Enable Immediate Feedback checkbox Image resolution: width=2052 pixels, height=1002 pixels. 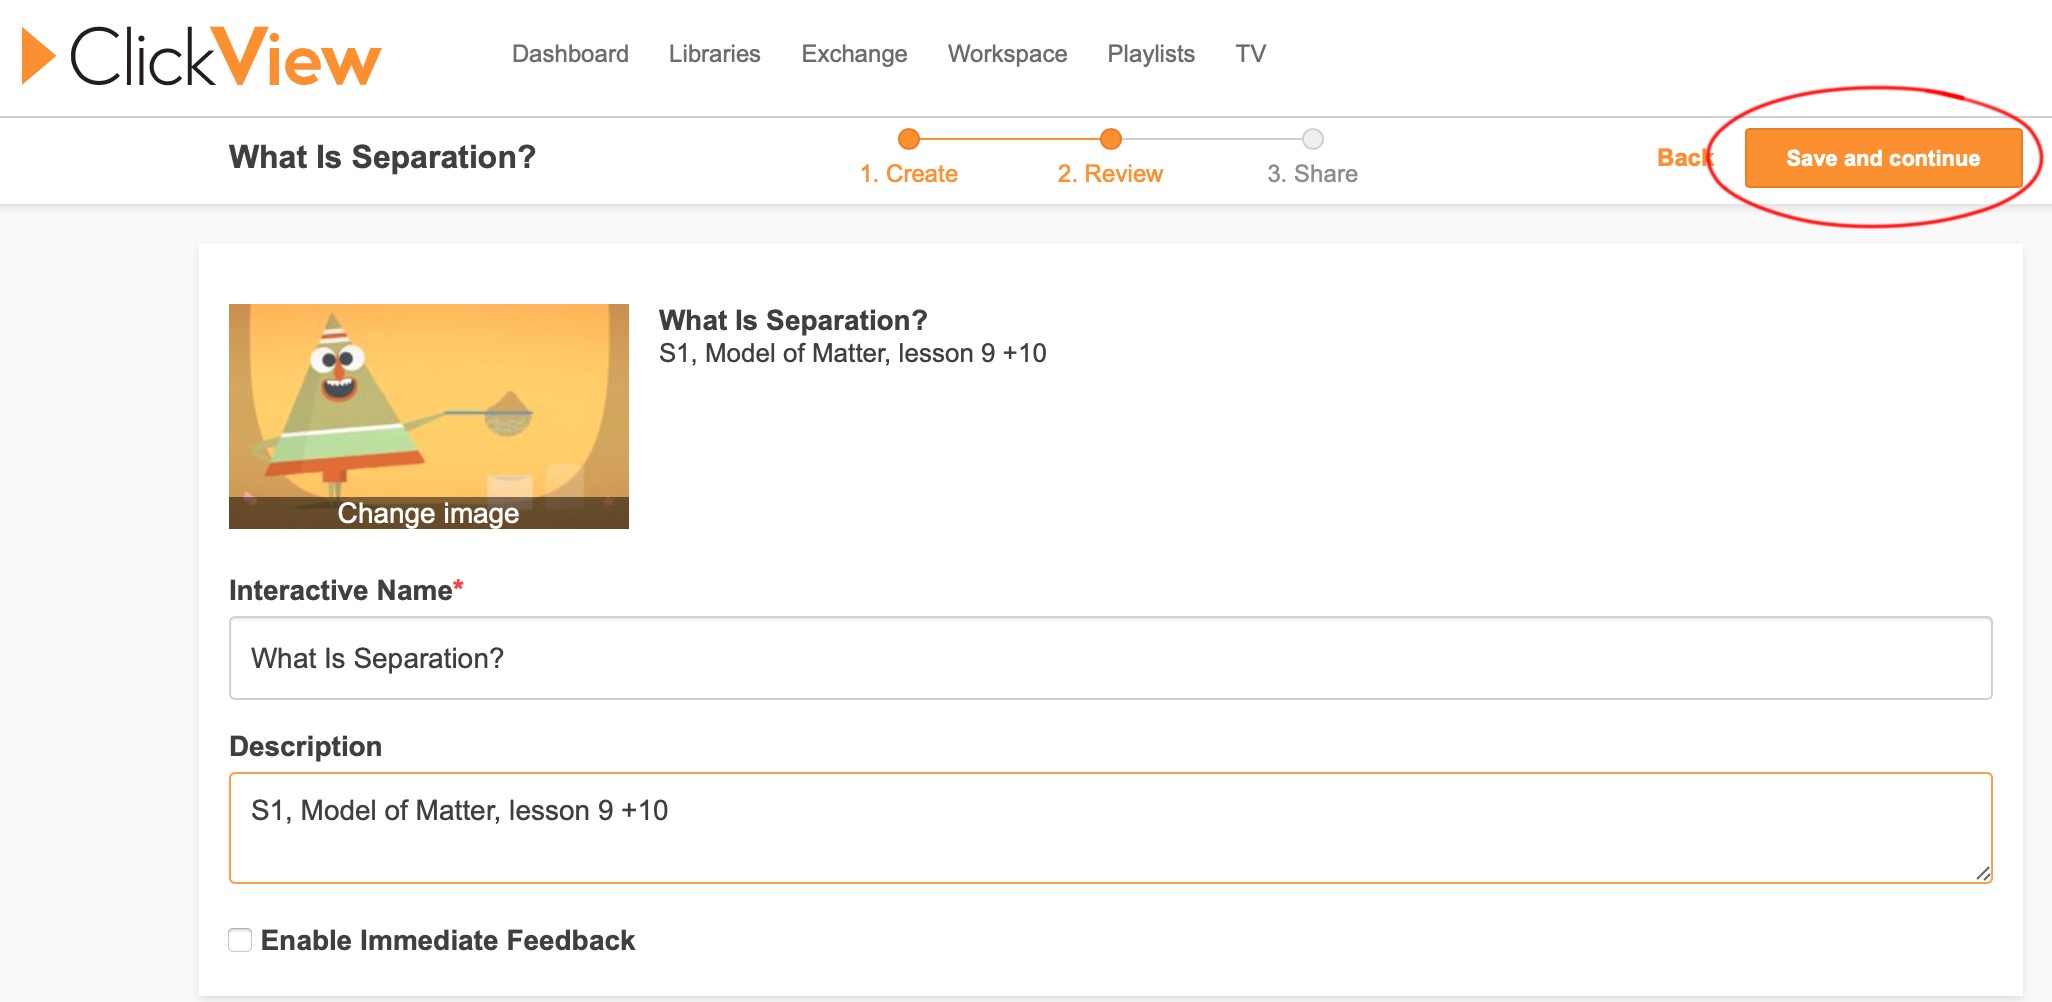[240, 940]
